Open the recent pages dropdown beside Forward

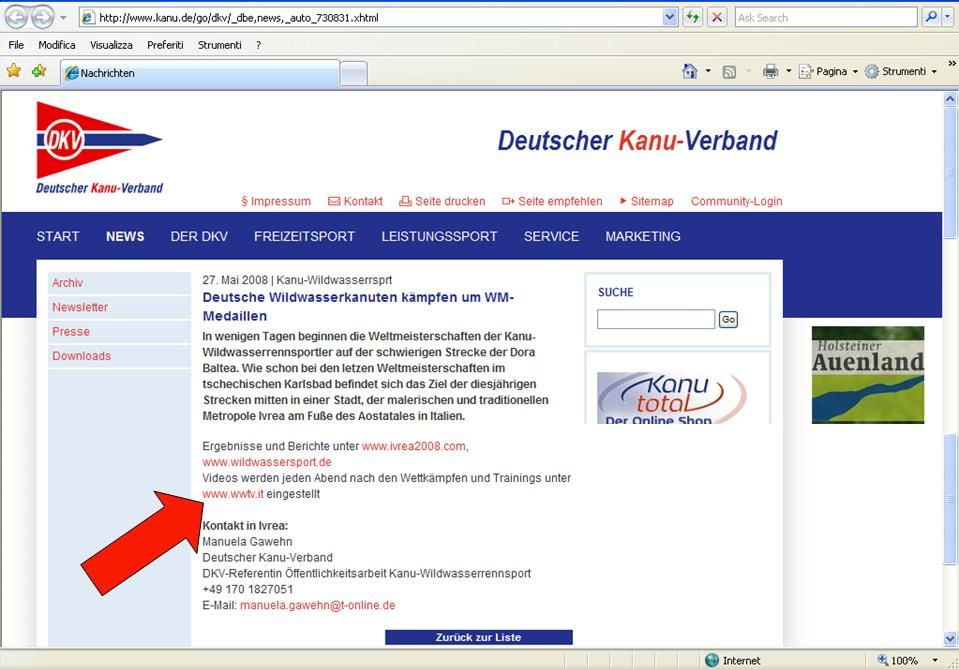pyautogui.click(x=63, y=18)
